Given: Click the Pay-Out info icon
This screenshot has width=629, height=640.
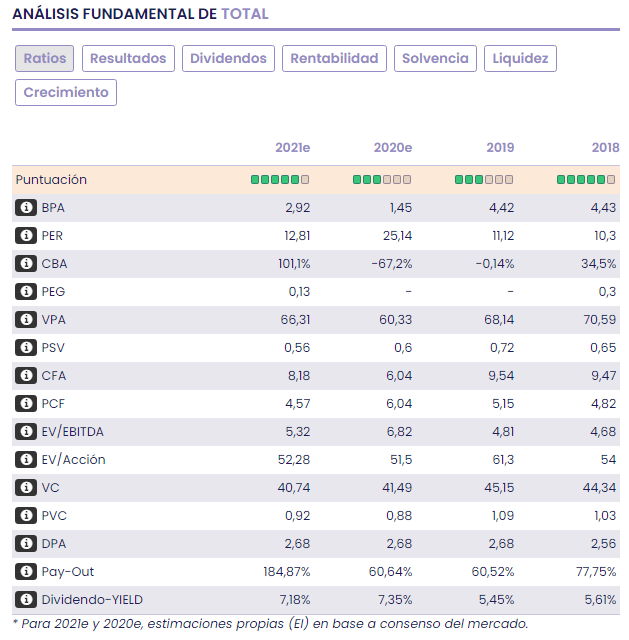Looking at the screenshot, I should [26, 572].
